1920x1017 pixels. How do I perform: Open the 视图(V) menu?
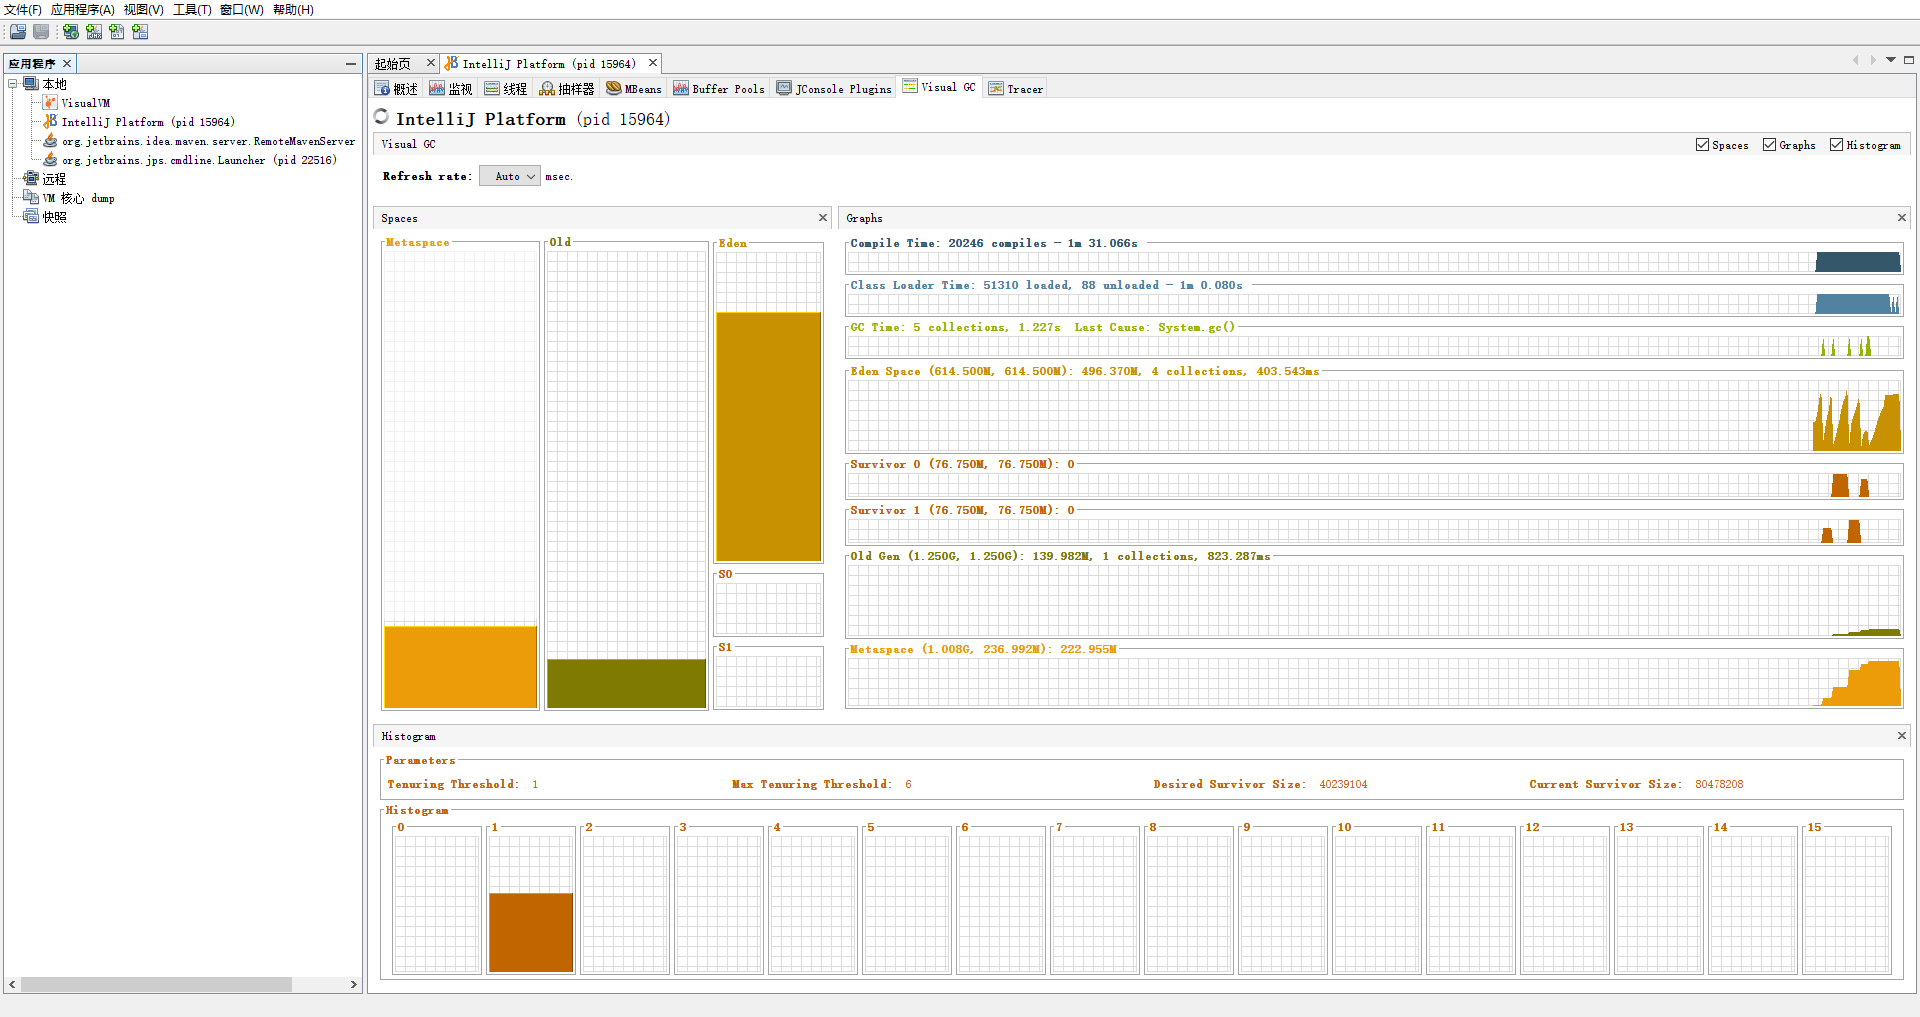pos(144,10)
